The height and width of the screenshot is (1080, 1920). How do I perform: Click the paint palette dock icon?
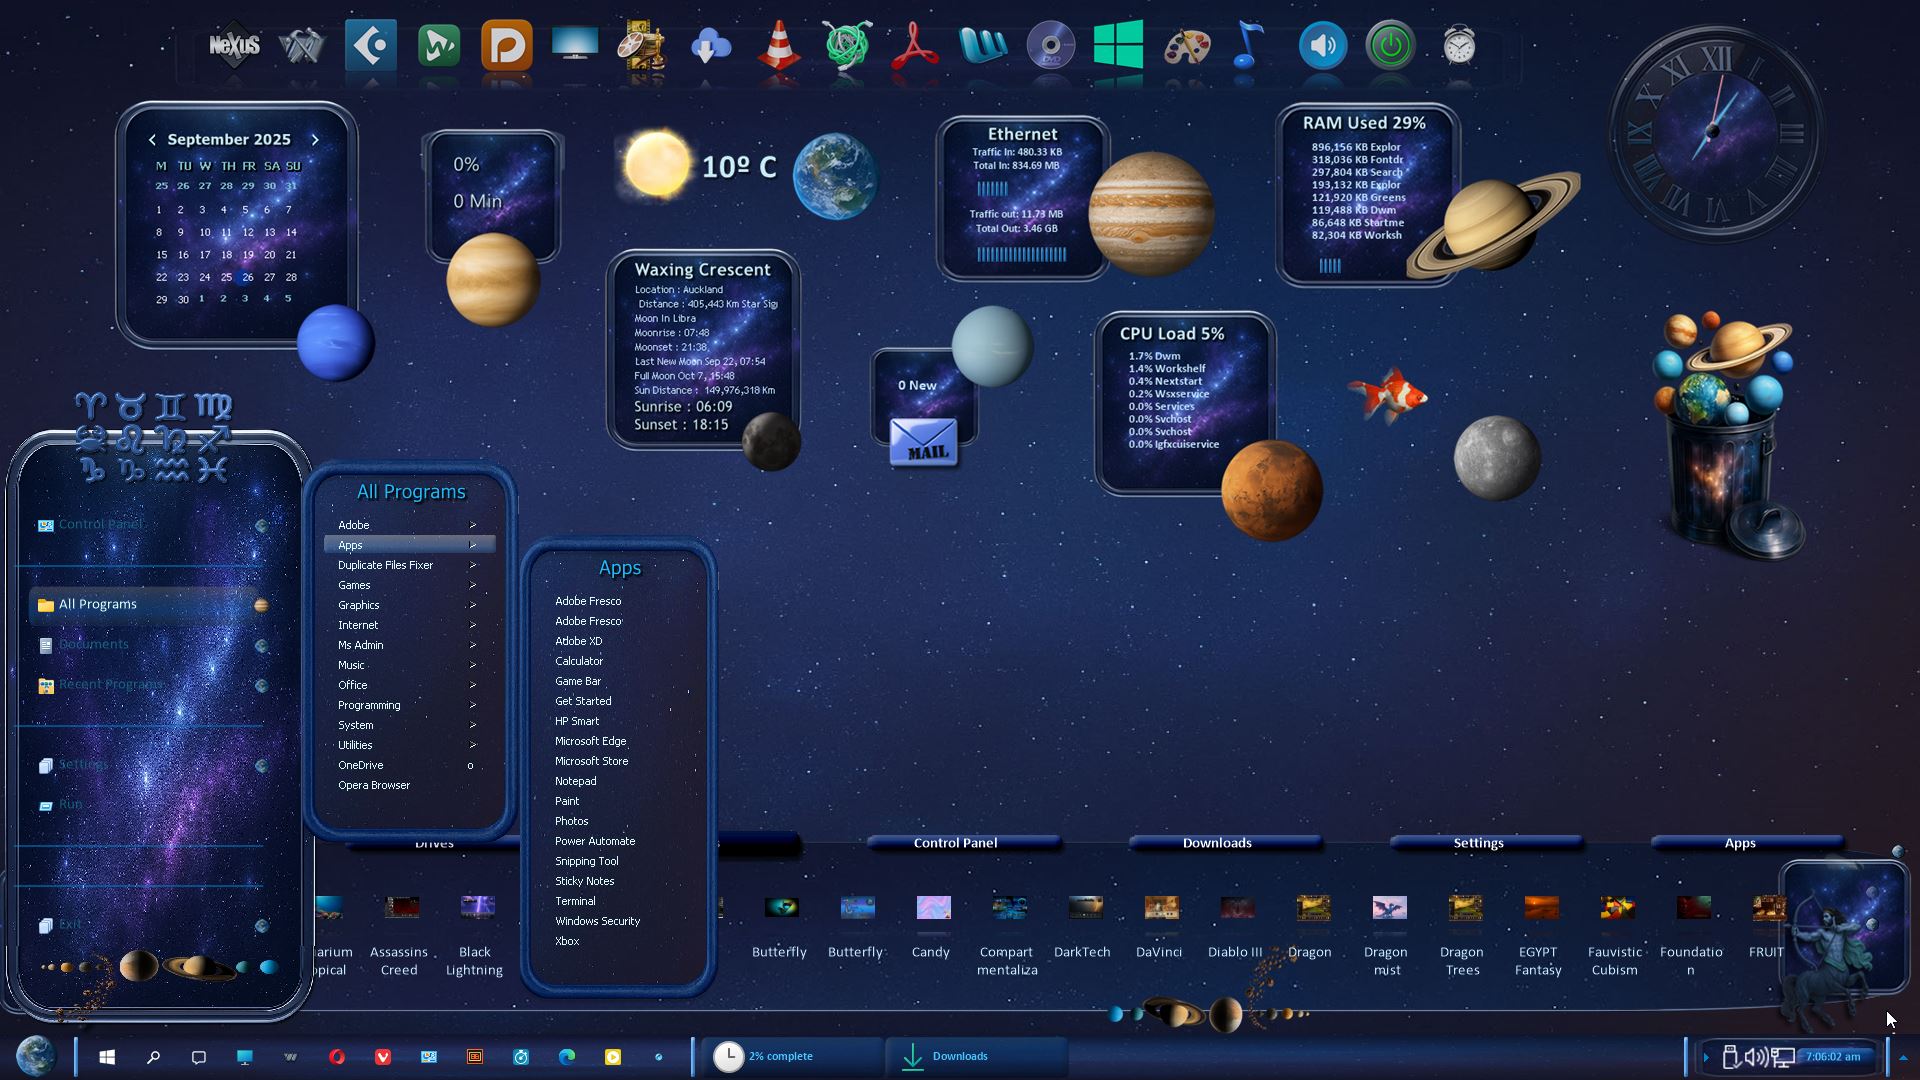coord(1187,46)
